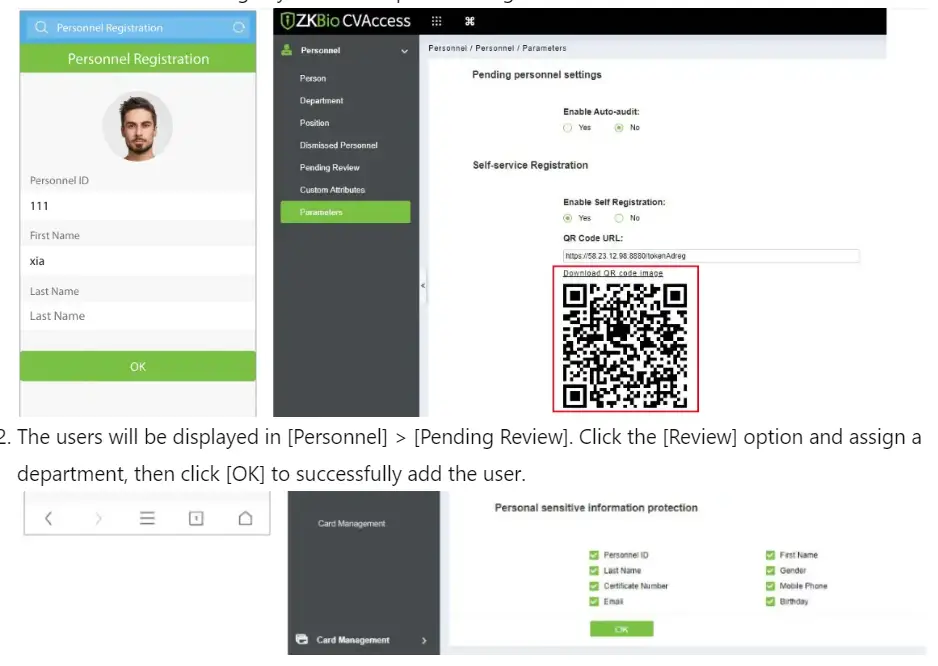Tap the mobile browser home icon

click(x=245, y=518)
